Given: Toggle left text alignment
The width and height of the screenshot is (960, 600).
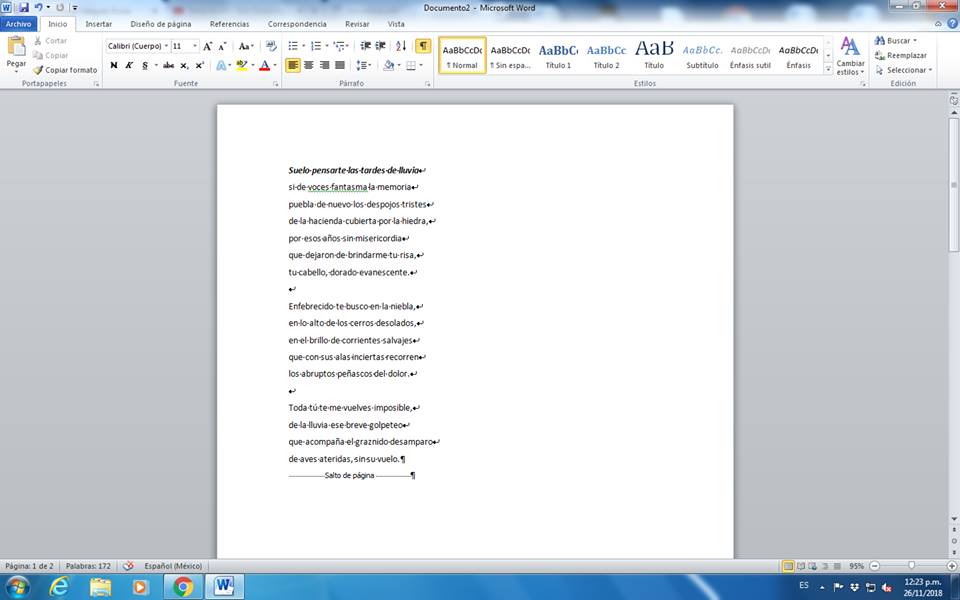Looking at the screenshot, I should 293,65.
